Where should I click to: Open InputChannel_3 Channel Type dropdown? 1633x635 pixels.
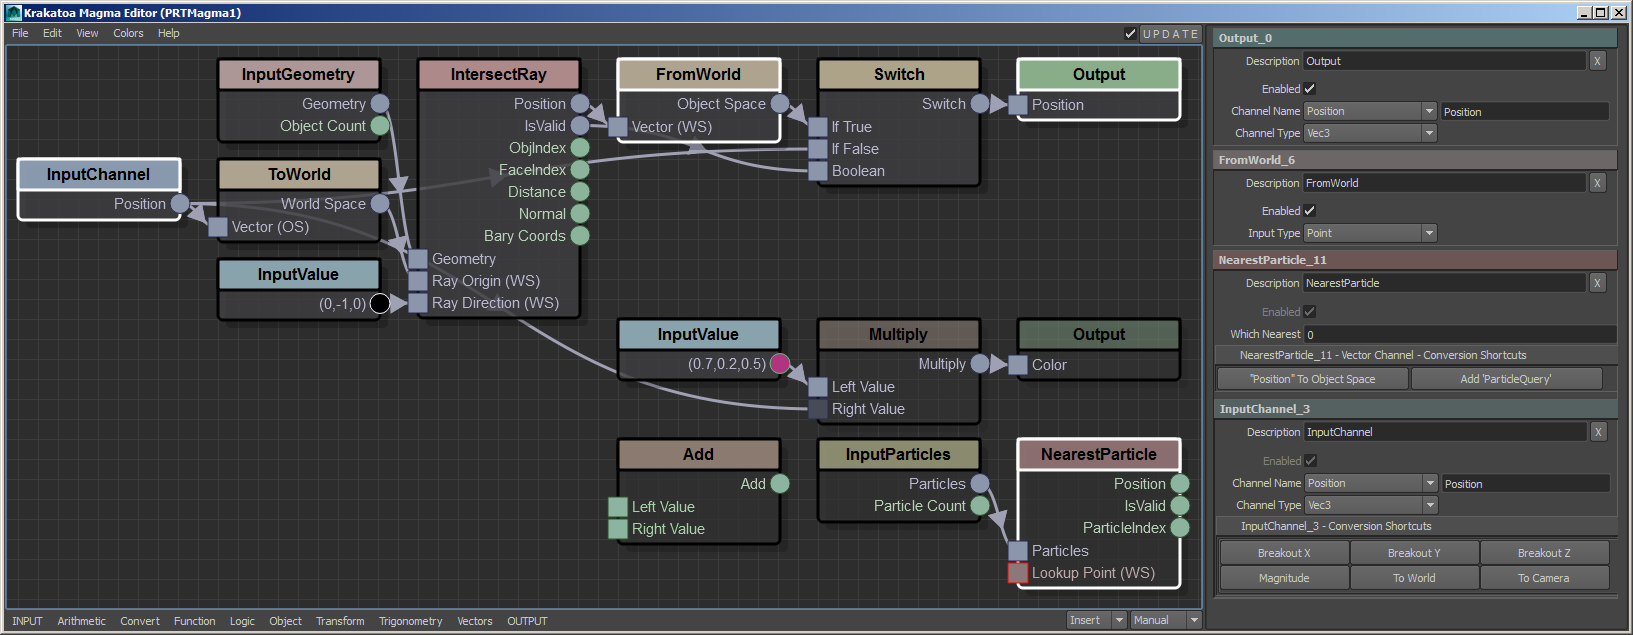point(1371,505)
